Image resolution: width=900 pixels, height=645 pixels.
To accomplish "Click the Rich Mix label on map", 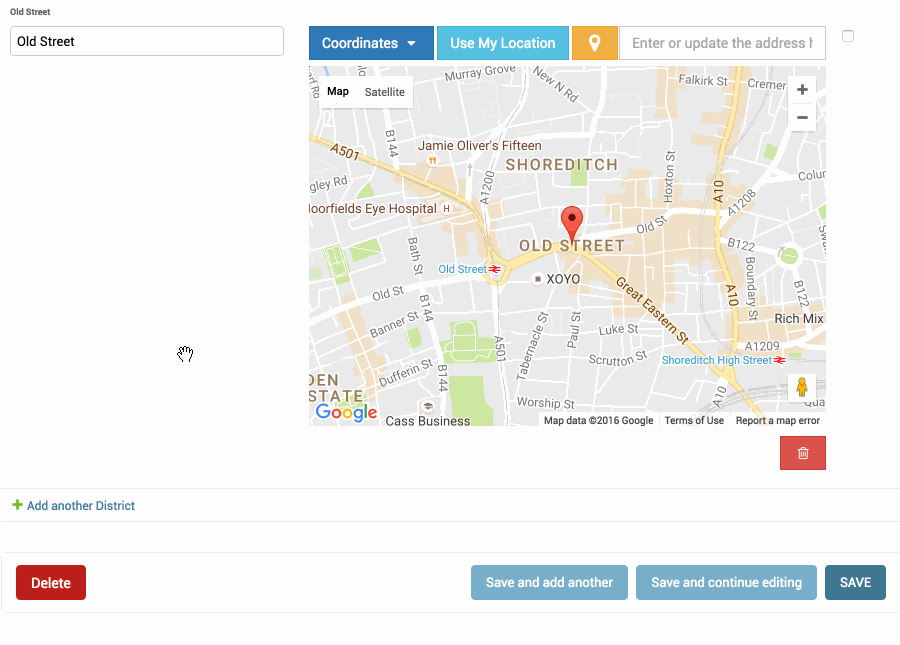I will 798,318.
